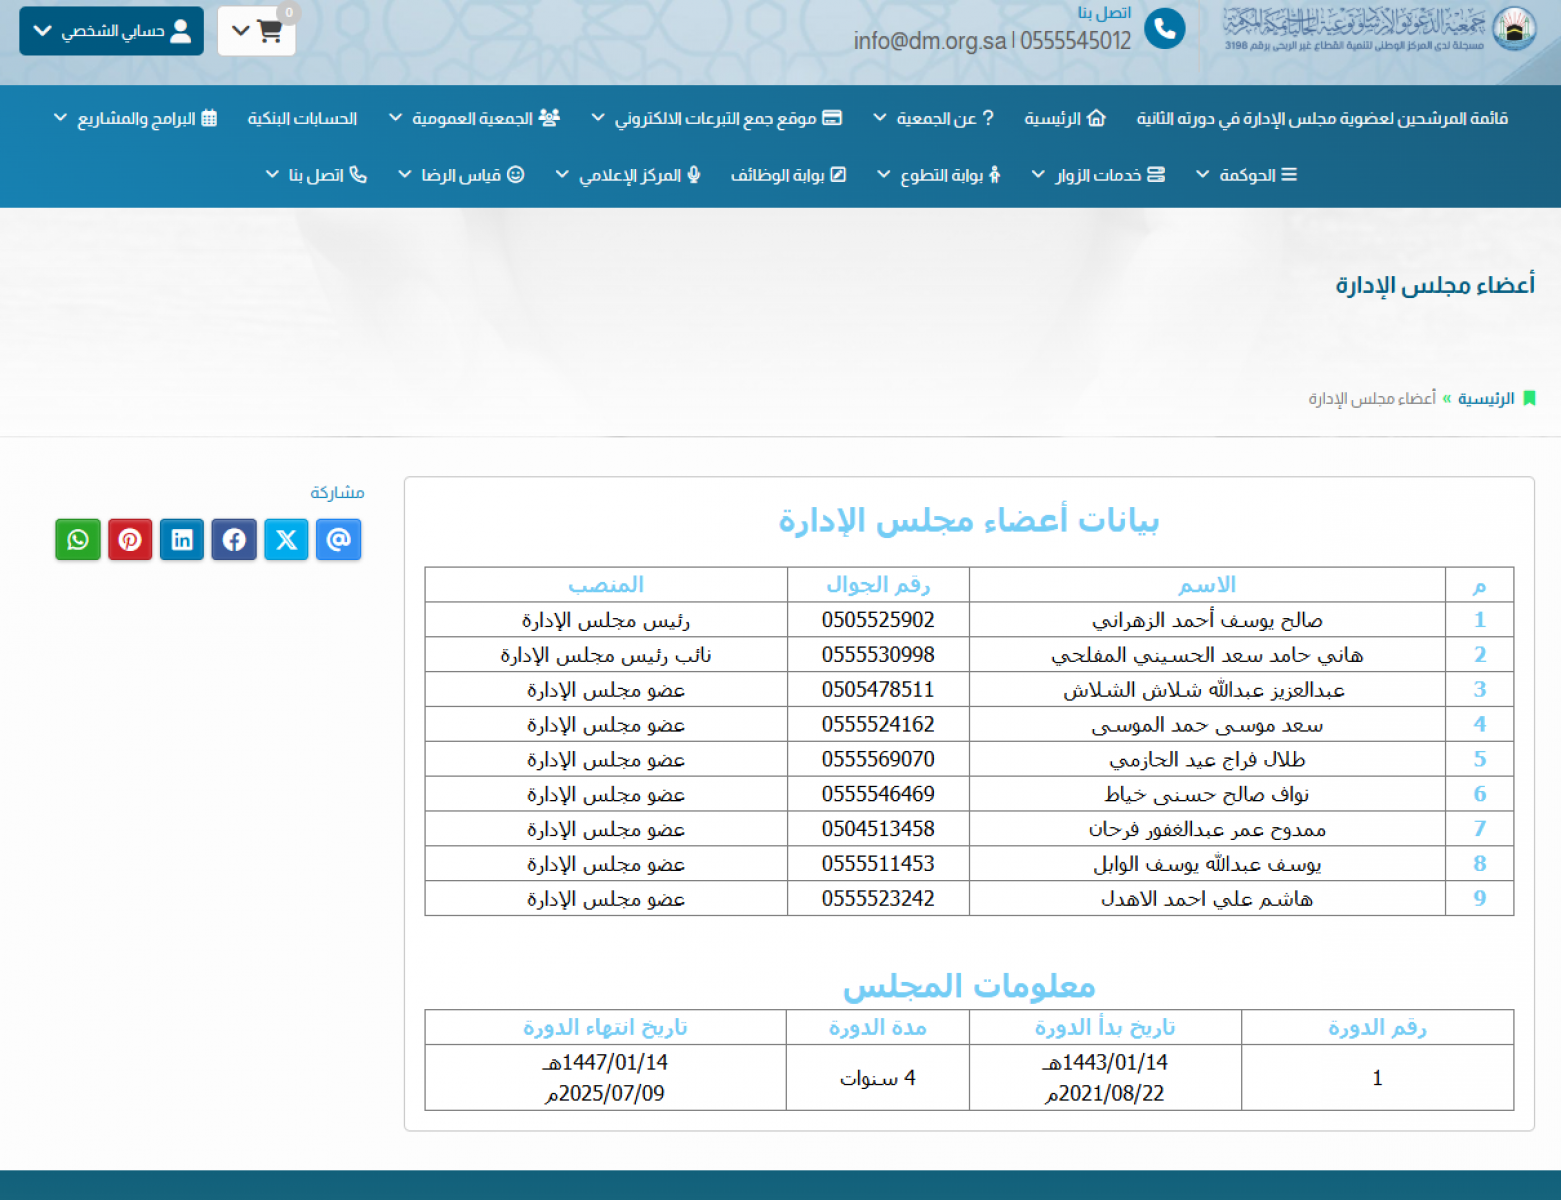Open the shopping cart icon
Screen dimensions: 1561x1200
pyautogui.click(x=269, y=31)
